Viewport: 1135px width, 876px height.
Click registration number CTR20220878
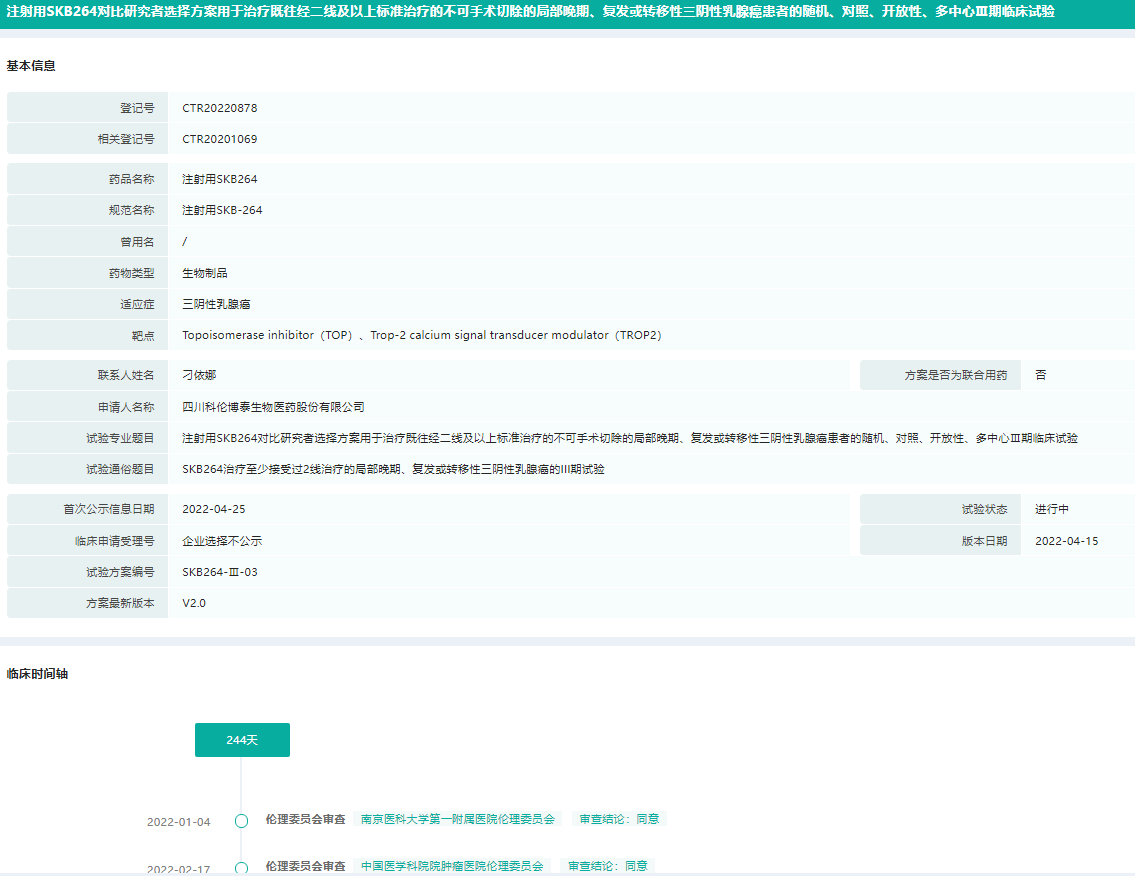point(219,108)
